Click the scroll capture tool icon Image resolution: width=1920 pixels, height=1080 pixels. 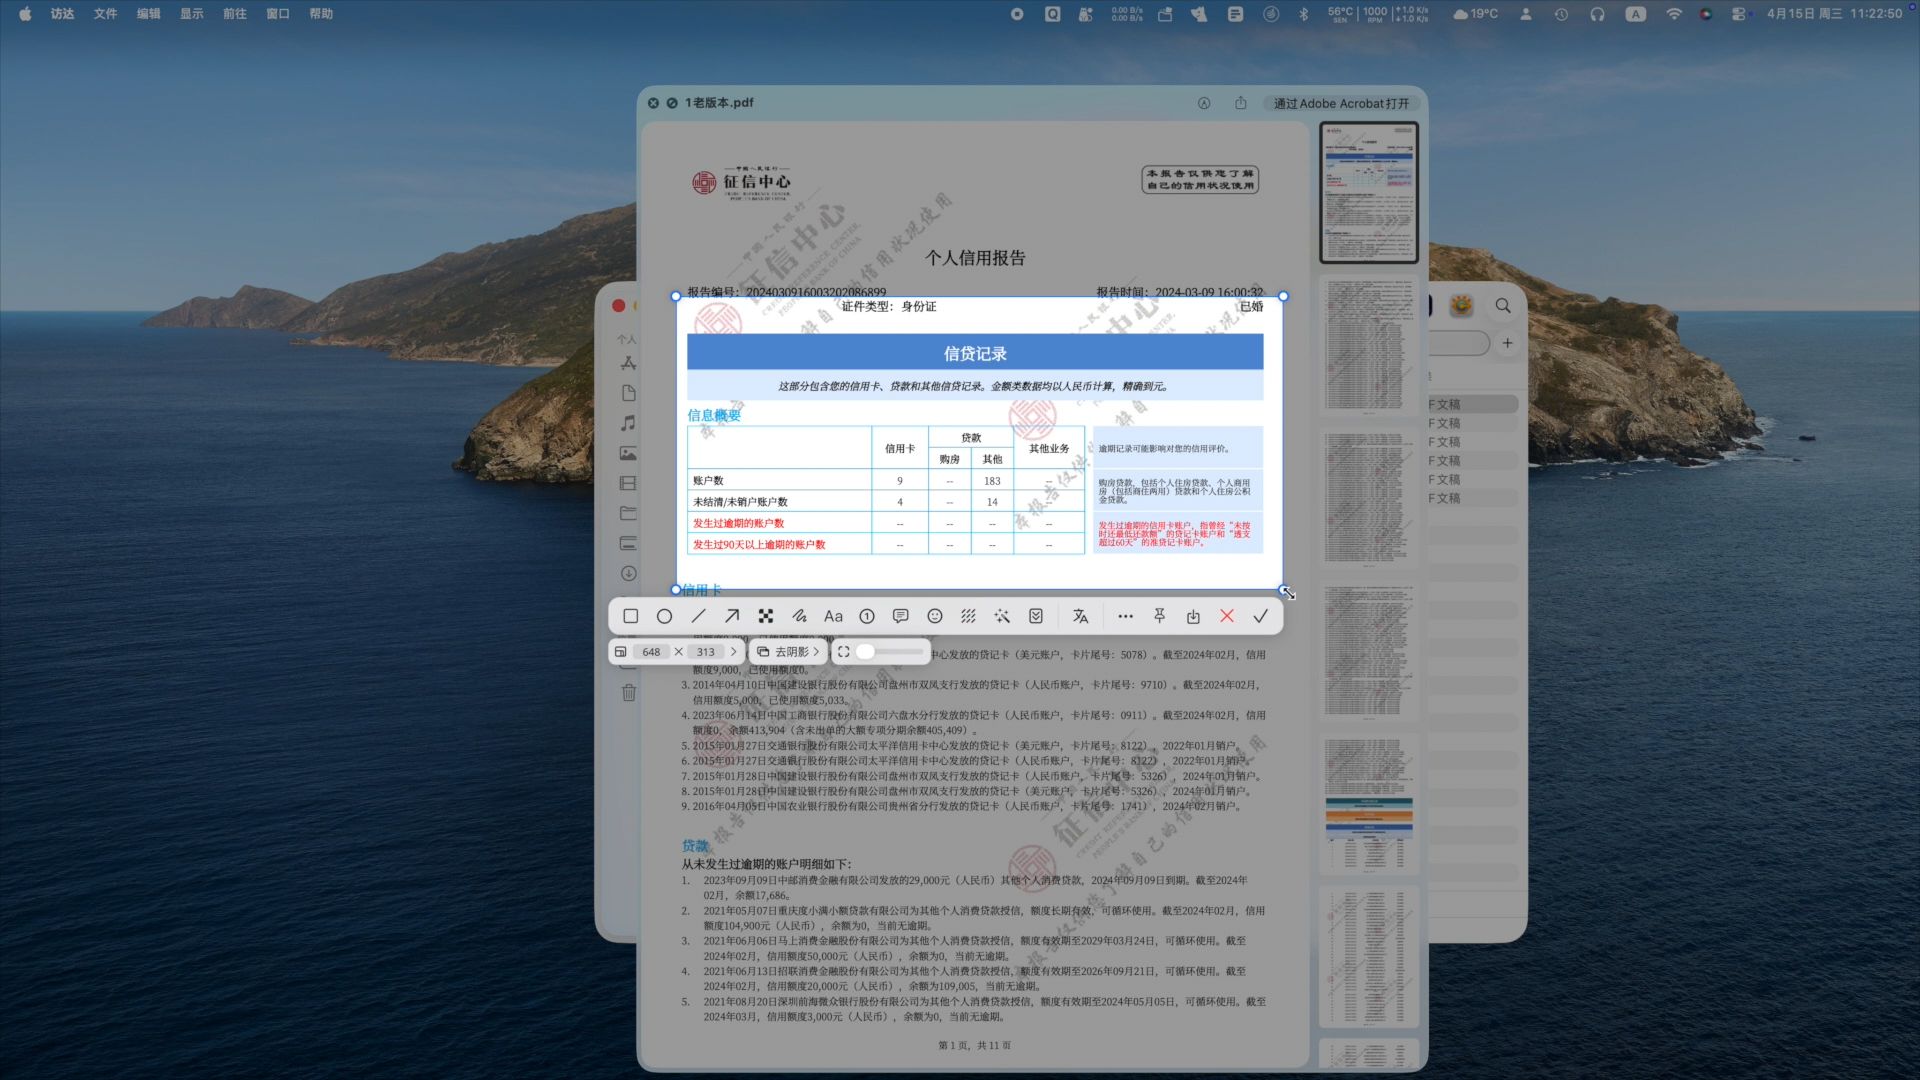click(x=1036, y=616)
